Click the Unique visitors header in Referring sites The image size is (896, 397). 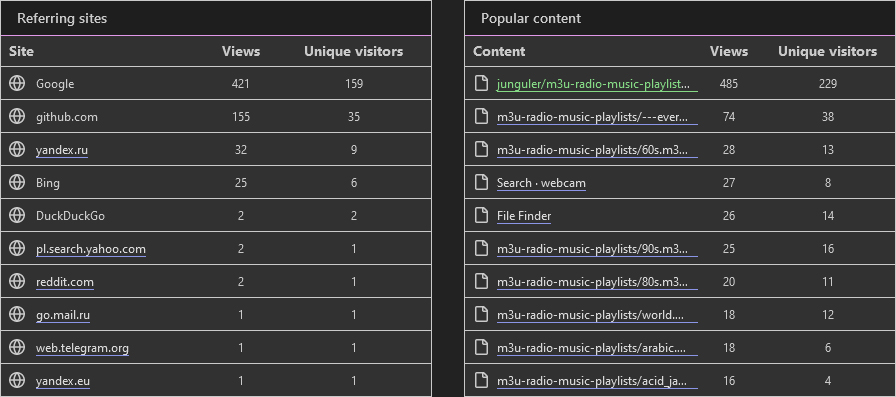tap(353, 51)
